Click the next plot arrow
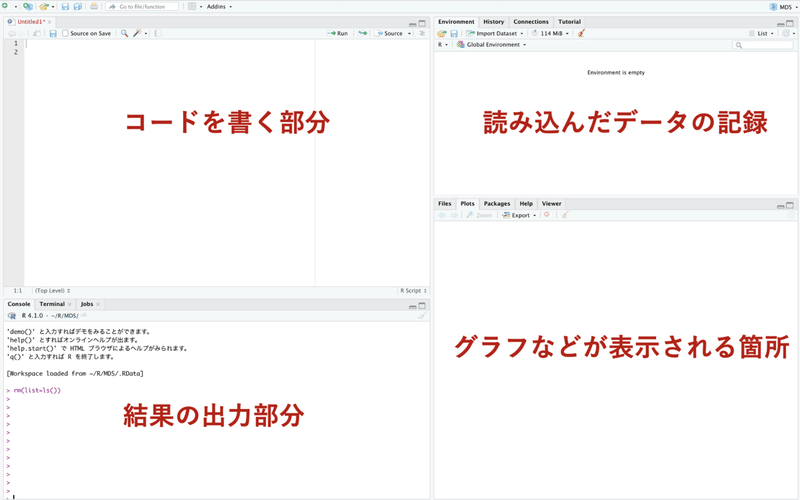The height and width of the screenshot is (500, 800). pos(454,215)
